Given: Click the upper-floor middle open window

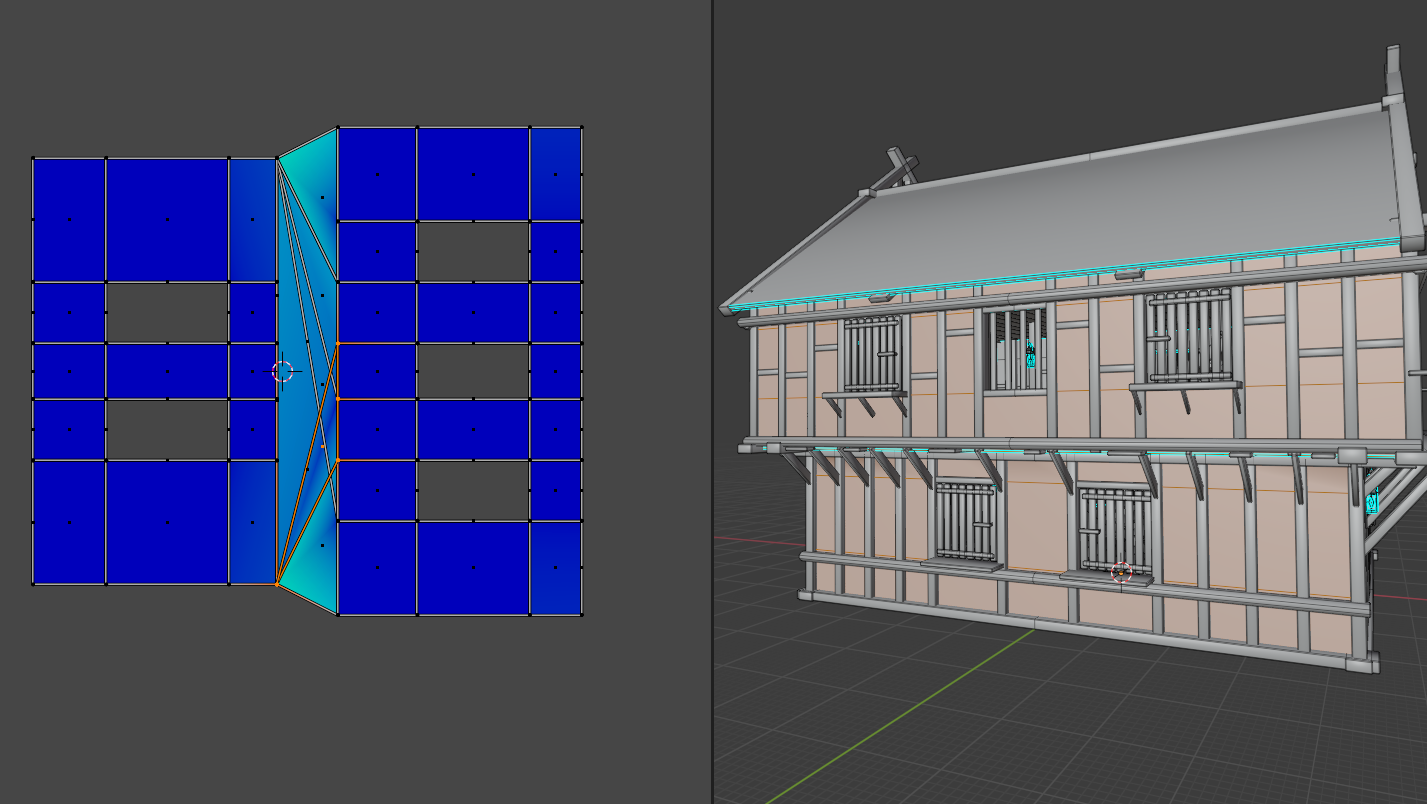Looking at the screenshot, I should click(1014, 349).
